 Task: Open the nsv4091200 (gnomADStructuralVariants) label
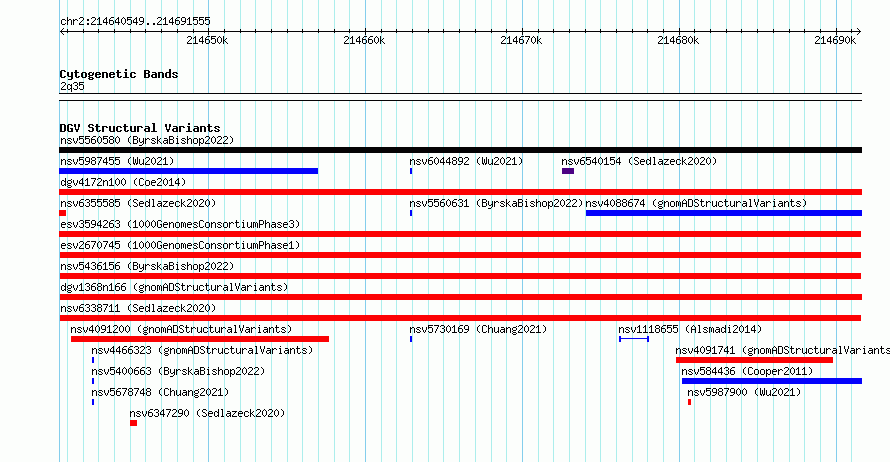181,329
